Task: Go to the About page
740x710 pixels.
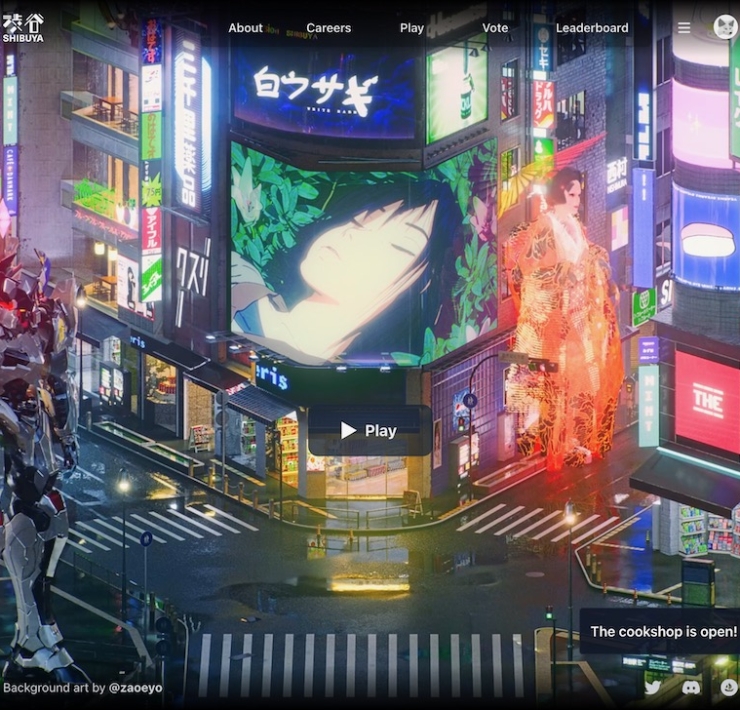Action: (x=245, y=28)
